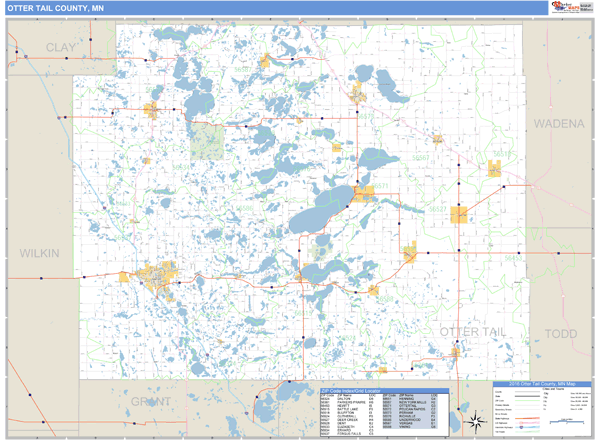The image size is (600, 440).
Task: Click the green shaded park area
Action: (x=207, y=142)
